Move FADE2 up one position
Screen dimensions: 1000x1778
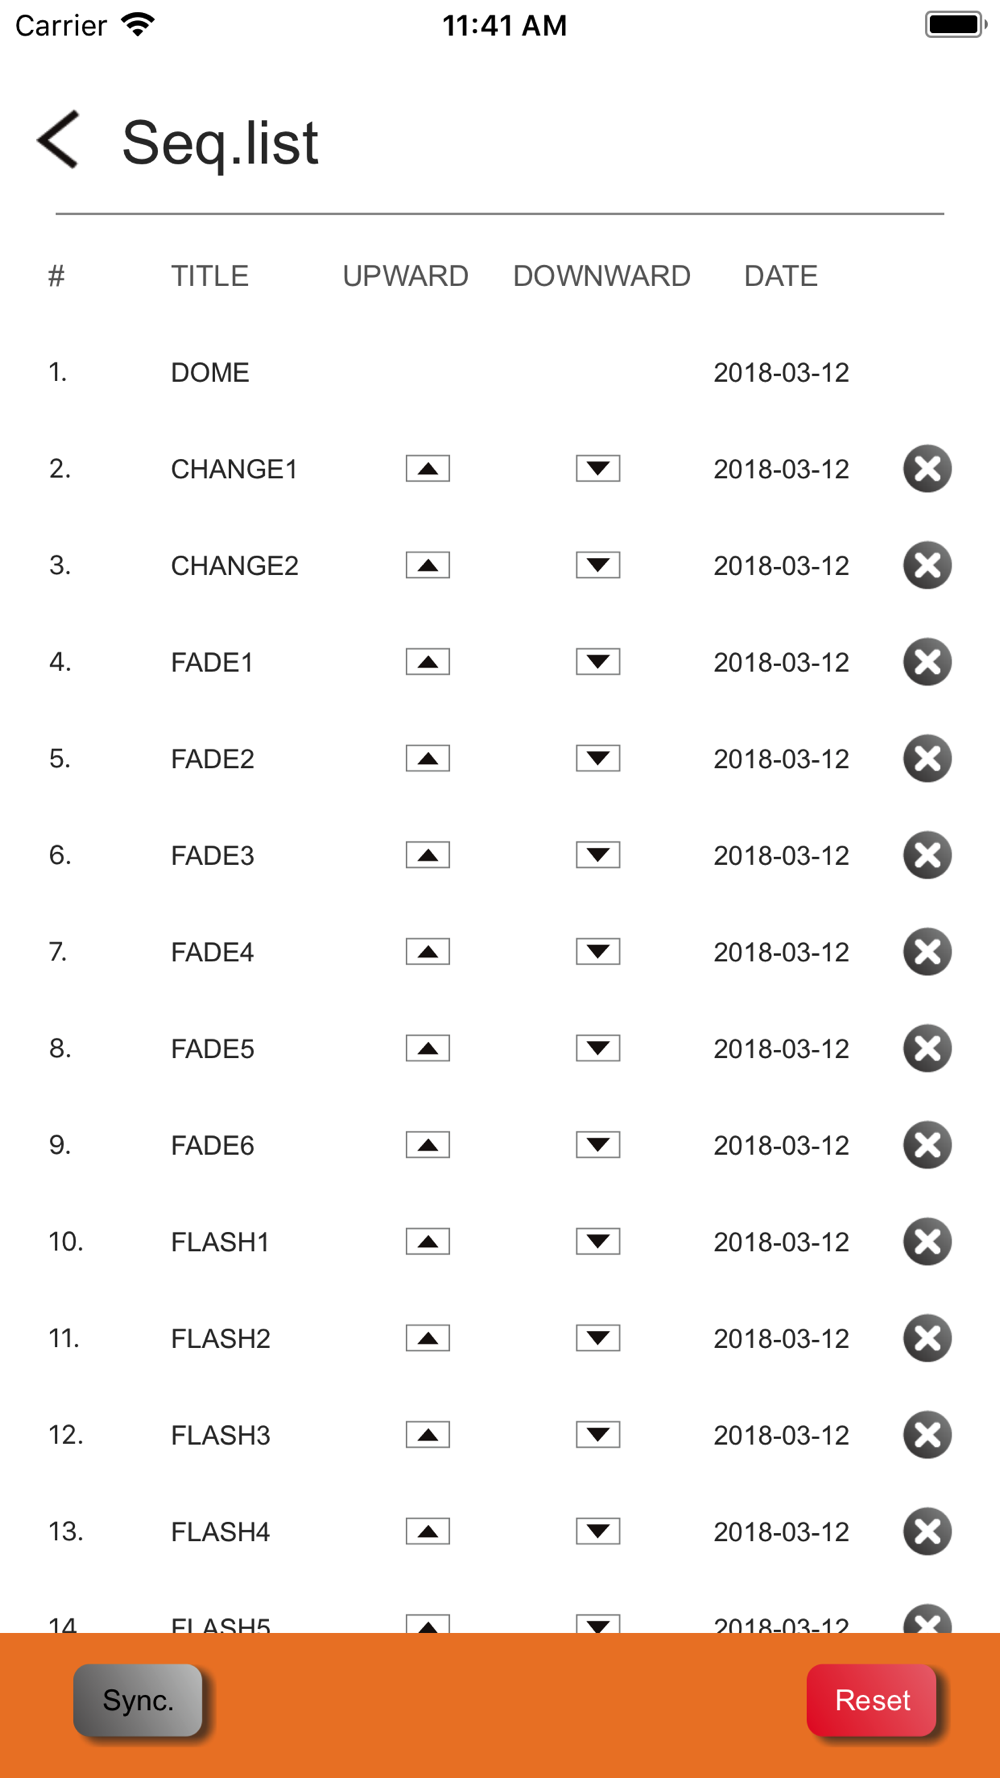point(428,759)
